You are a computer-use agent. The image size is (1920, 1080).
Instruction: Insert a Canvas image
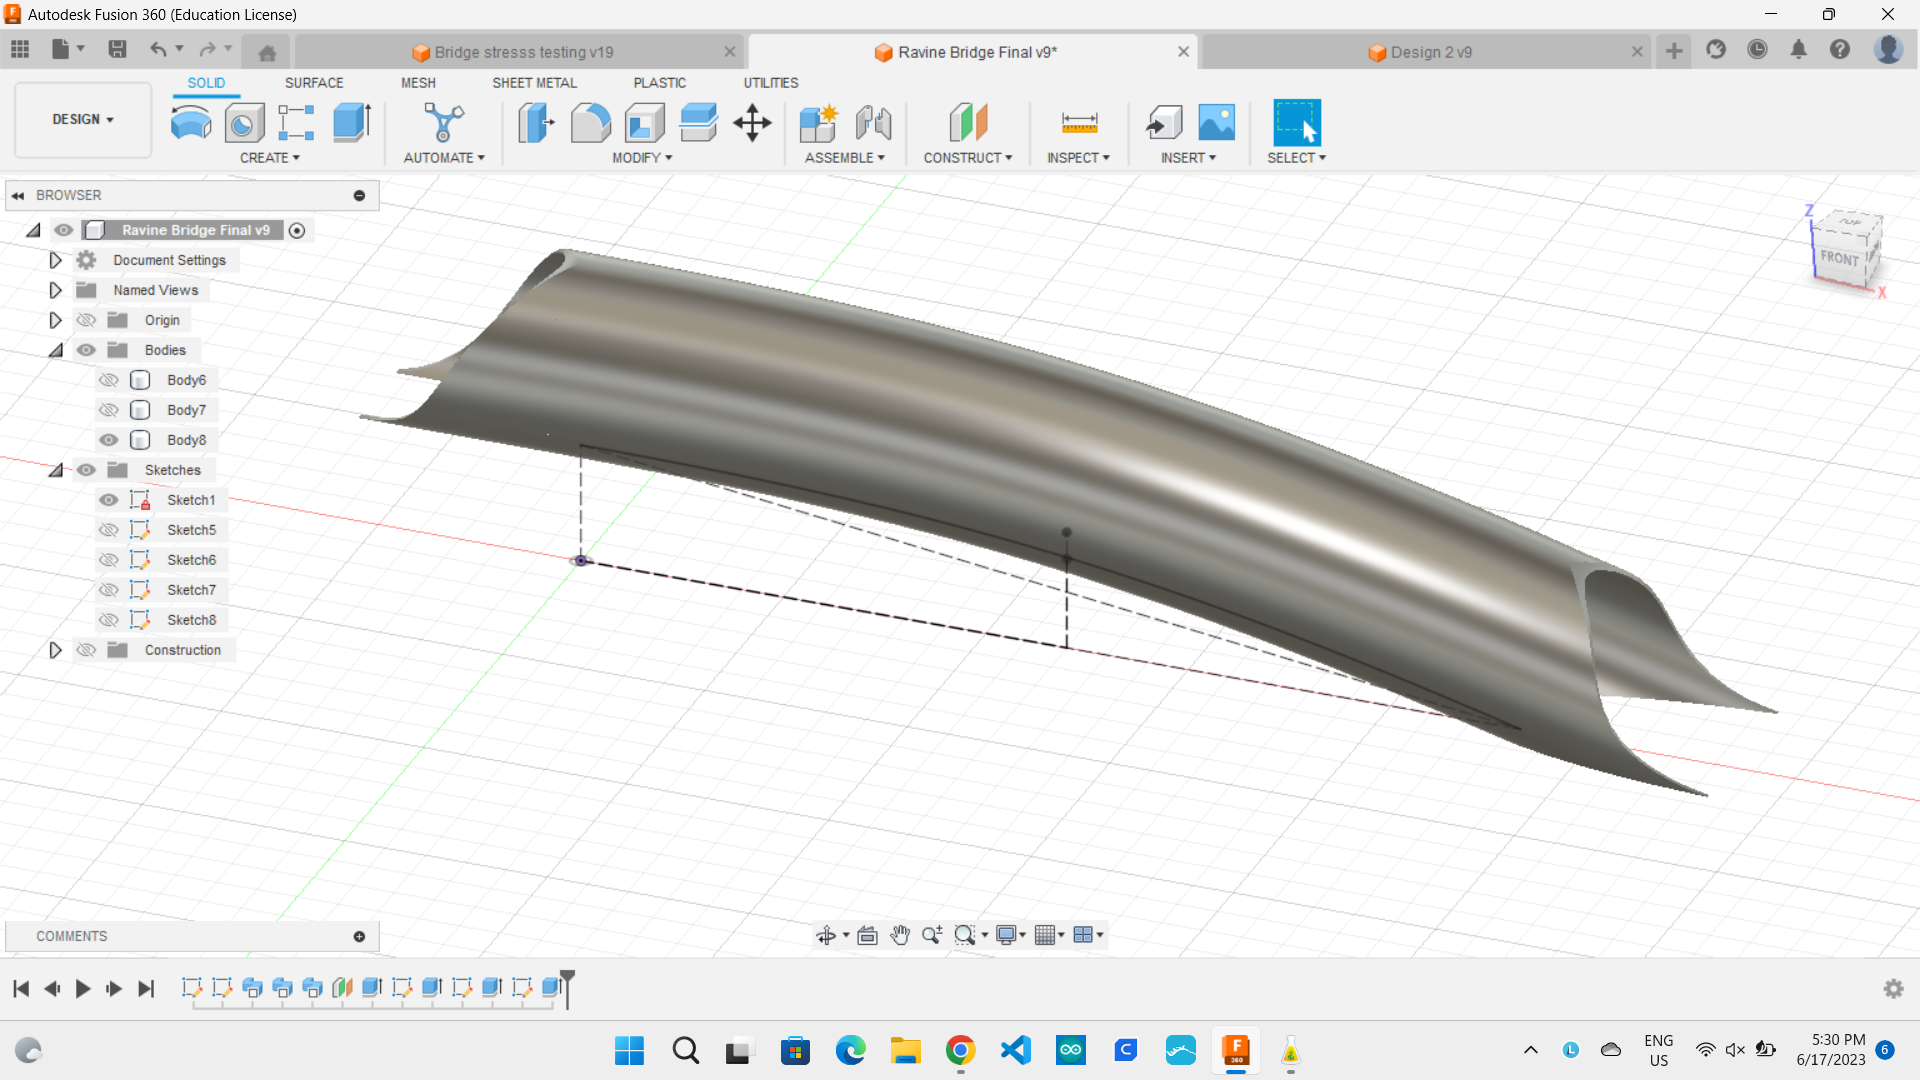click(1216, 122)
